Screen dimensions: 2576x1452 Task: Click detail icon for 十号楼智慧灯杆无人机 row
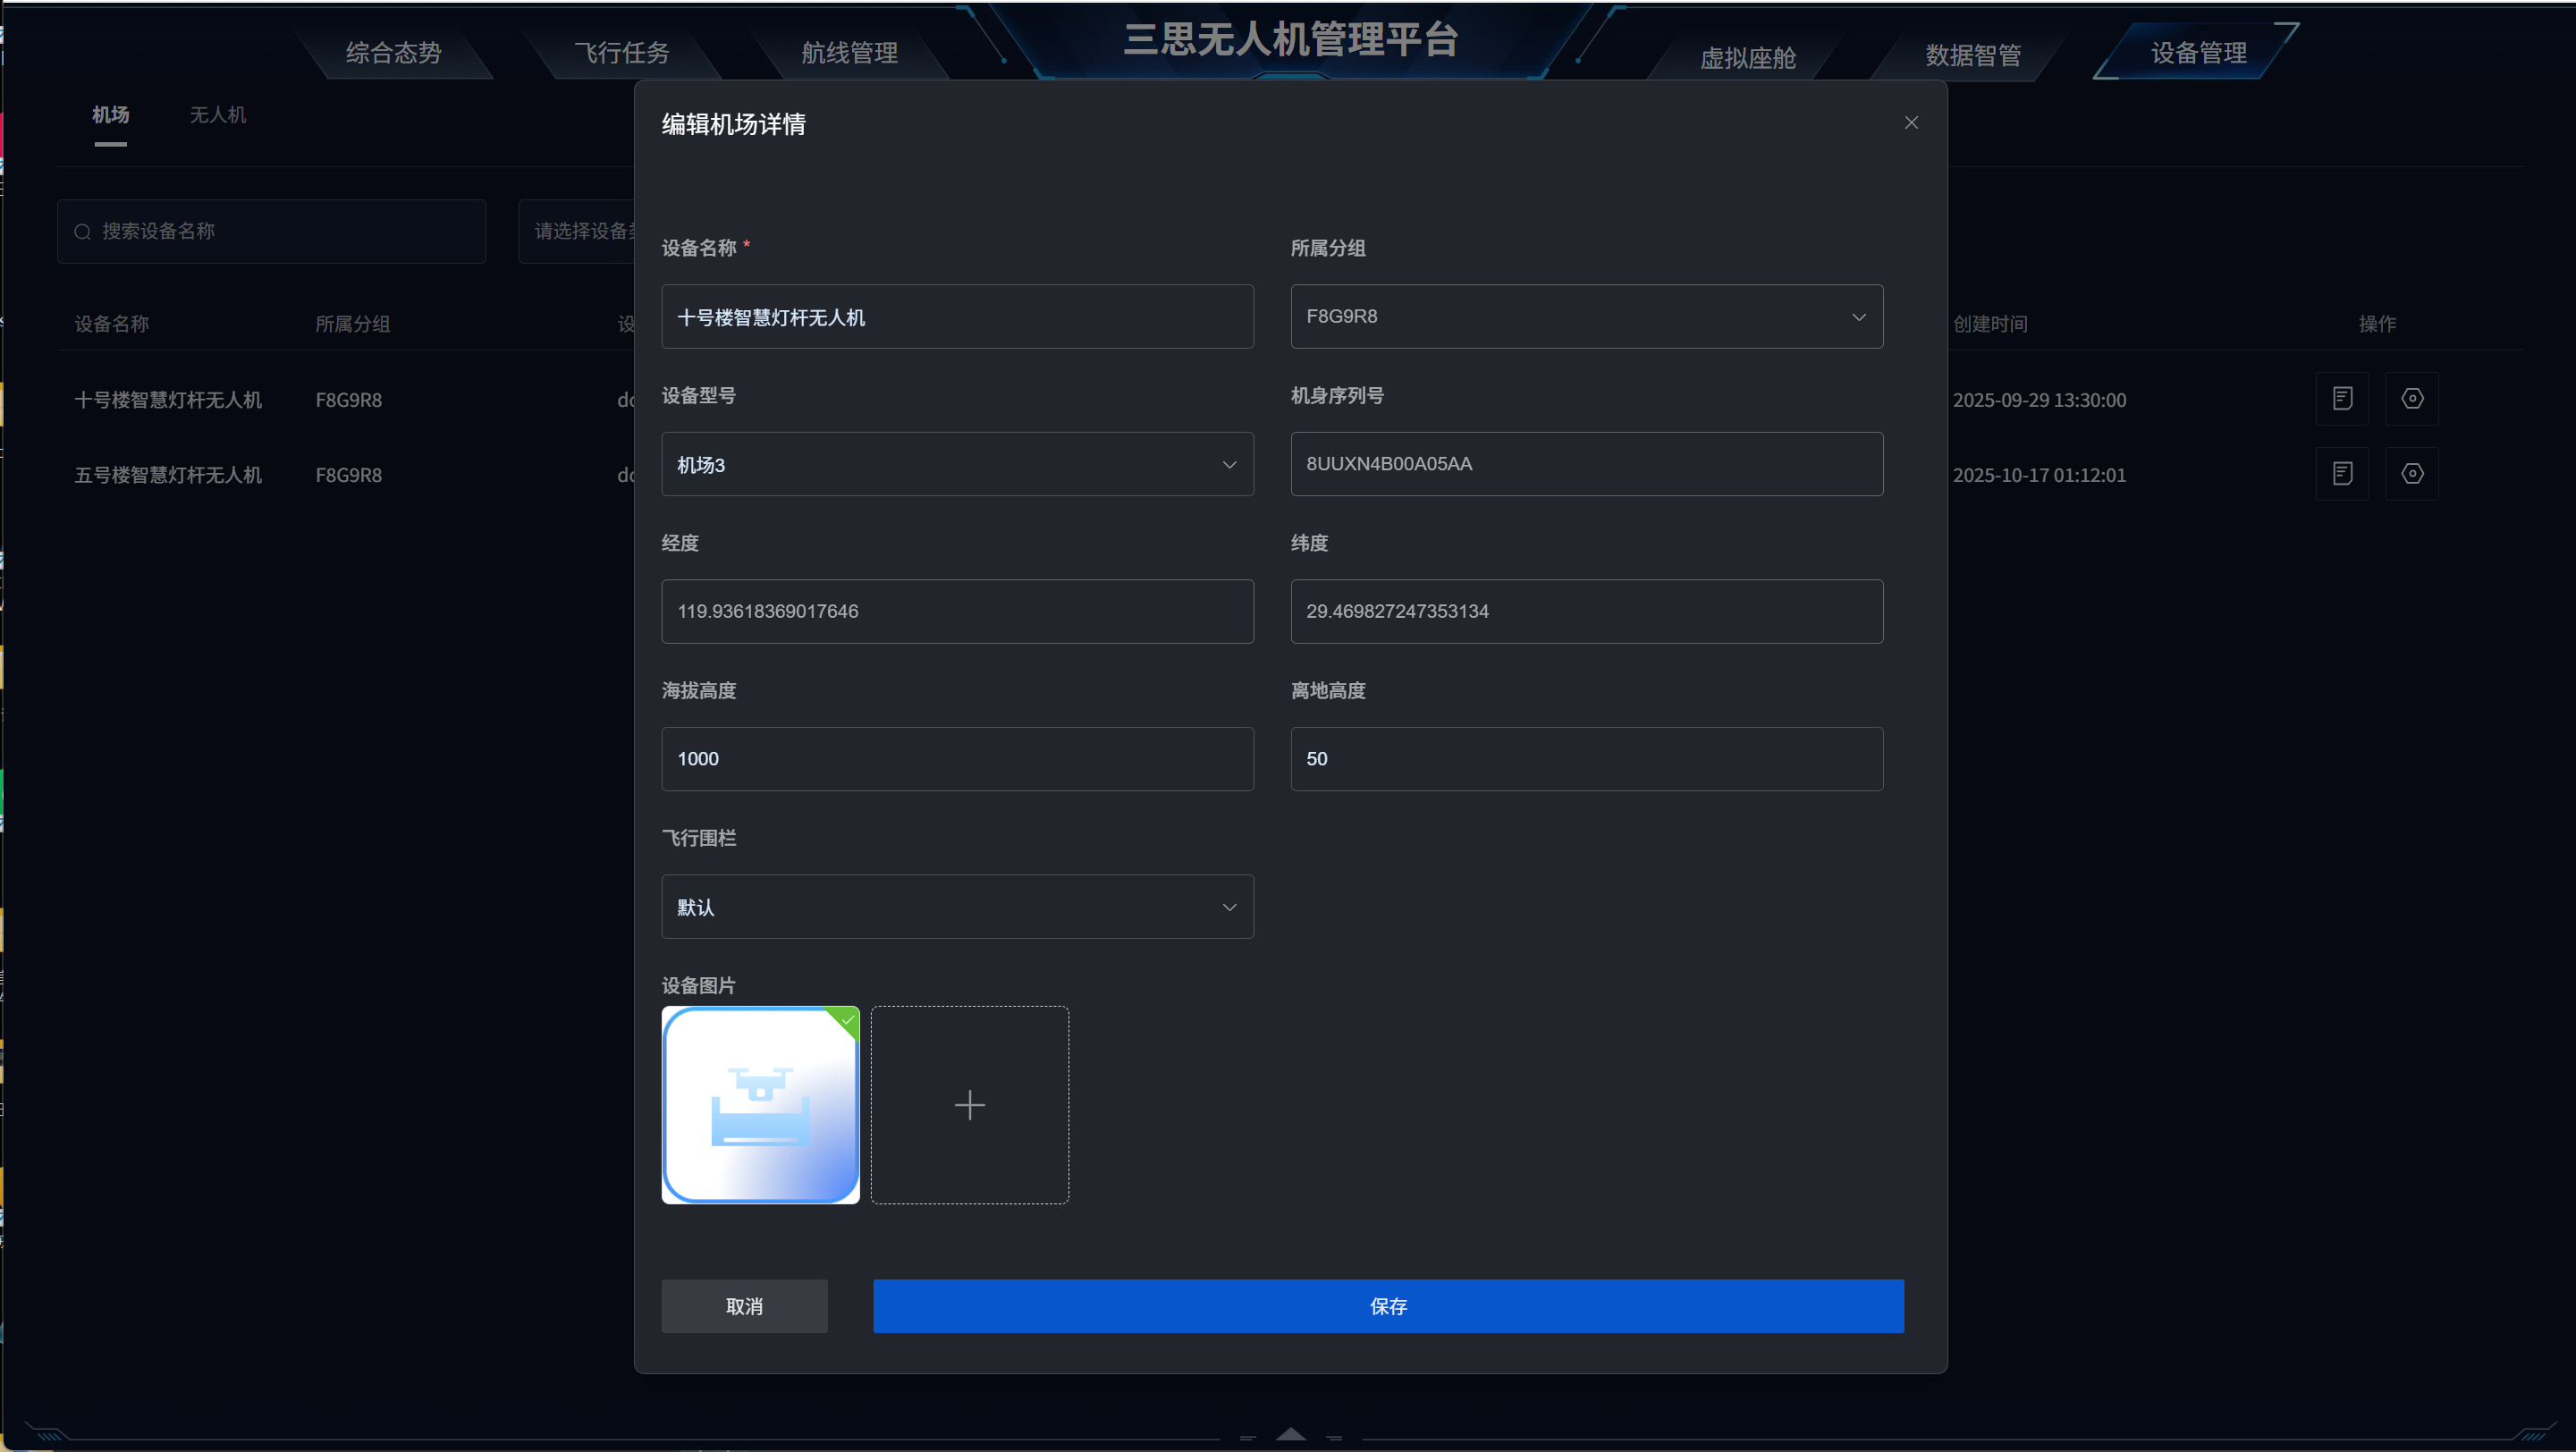pyautogui.click(x=2341, y=399)
